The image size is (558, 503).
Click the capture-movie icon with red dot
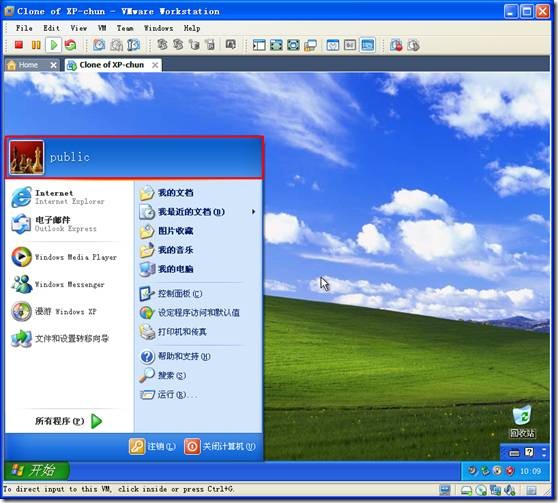[396, 45]
